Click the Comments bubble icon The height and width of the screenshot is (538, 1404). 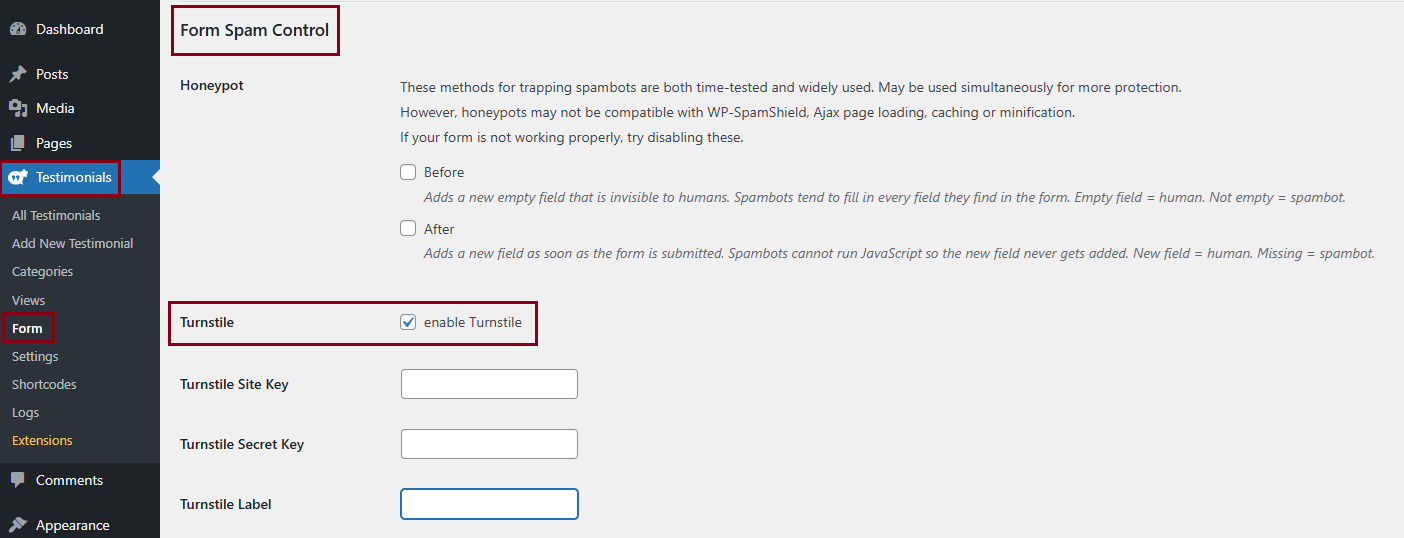coord(18,480)
